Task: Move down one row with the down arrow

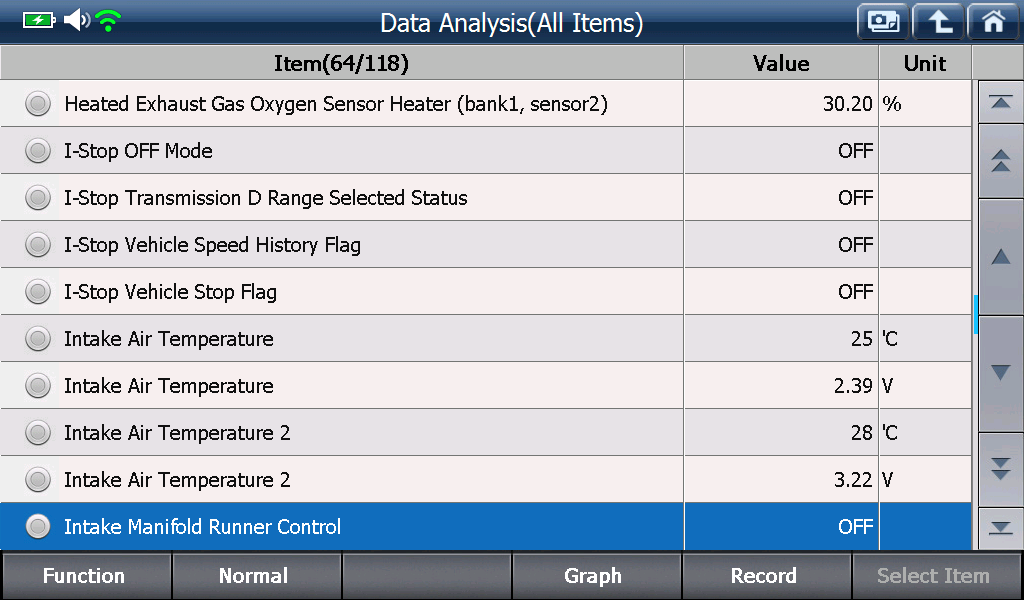Action: coord(1000,373)
